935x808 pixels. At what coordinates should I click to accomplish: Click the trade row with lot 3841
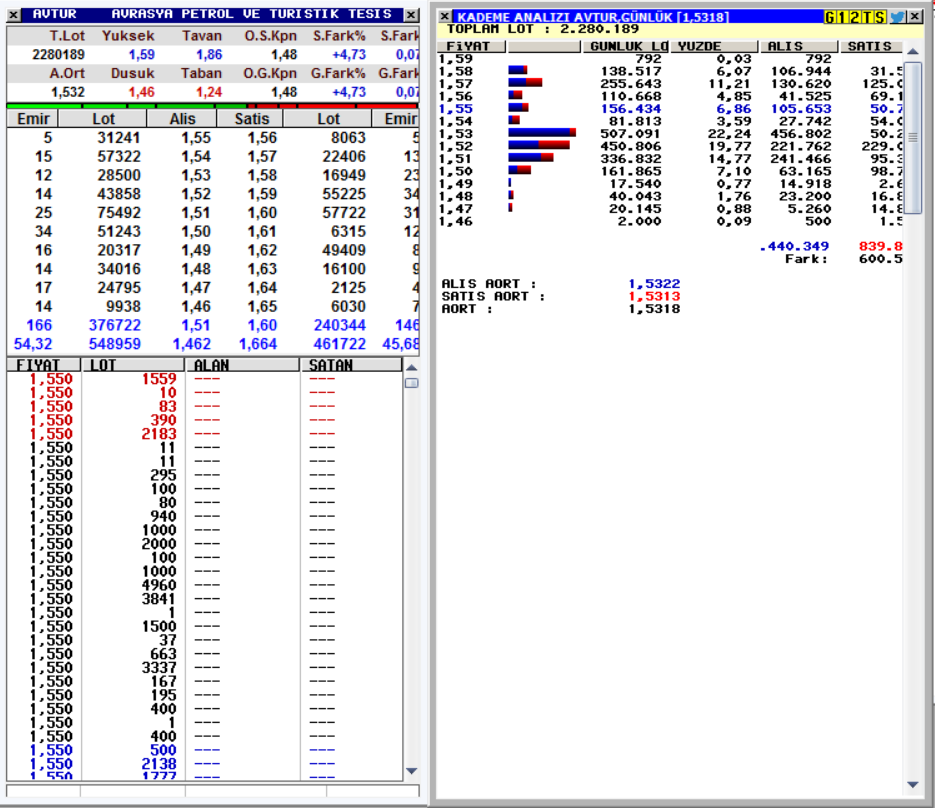(205, 599)
